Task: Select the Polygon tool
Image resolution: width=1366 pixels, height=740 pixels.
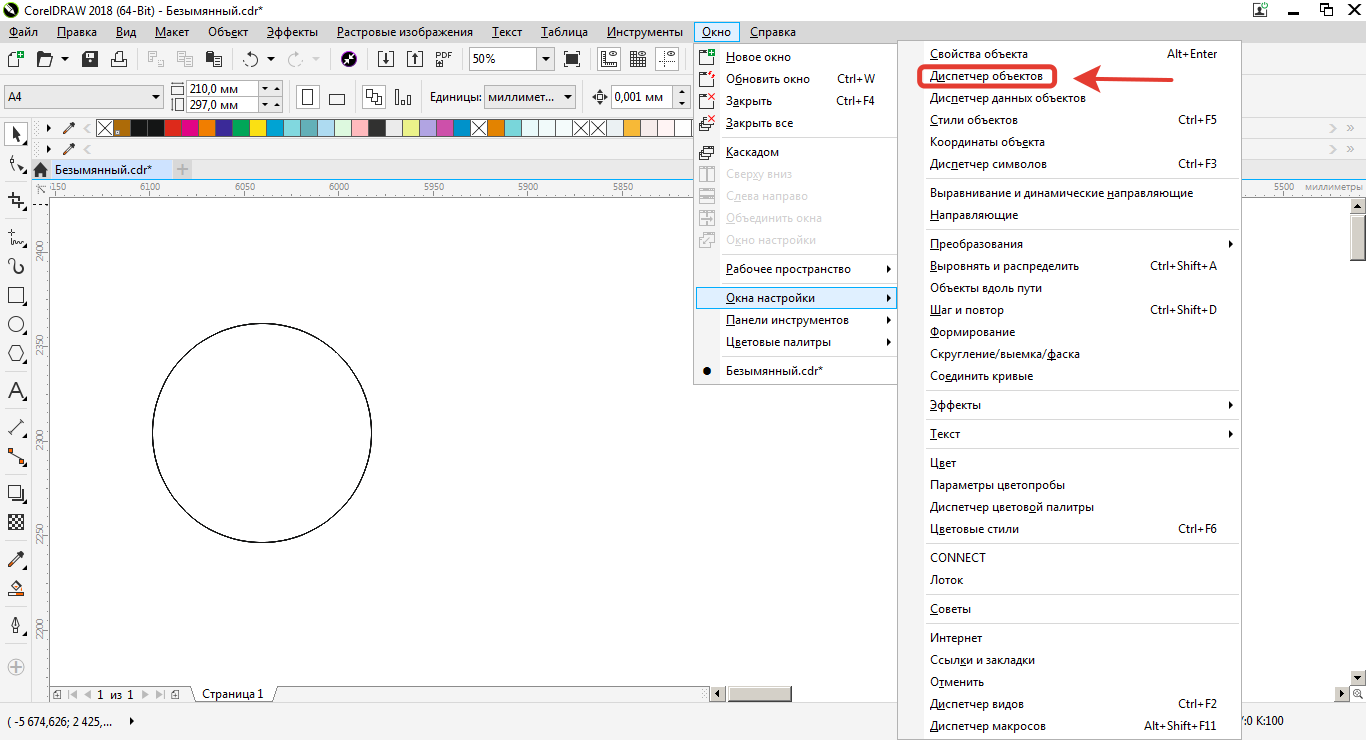Action: tap(16, 354)
